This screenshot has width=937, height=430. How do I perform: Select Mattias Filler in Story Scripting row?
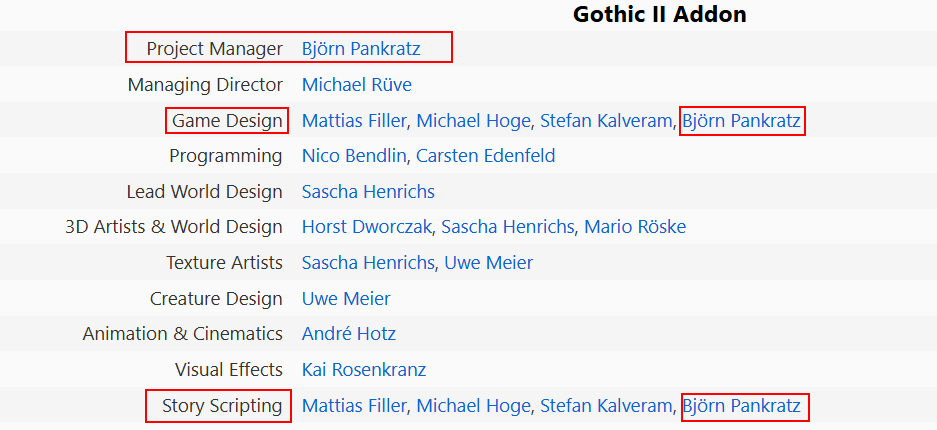pos(354,406)
